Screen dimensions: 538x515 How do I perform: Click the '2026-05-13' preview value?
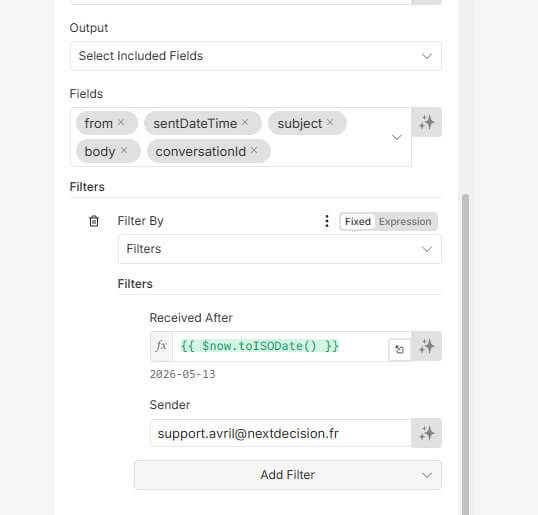point(183,374)
